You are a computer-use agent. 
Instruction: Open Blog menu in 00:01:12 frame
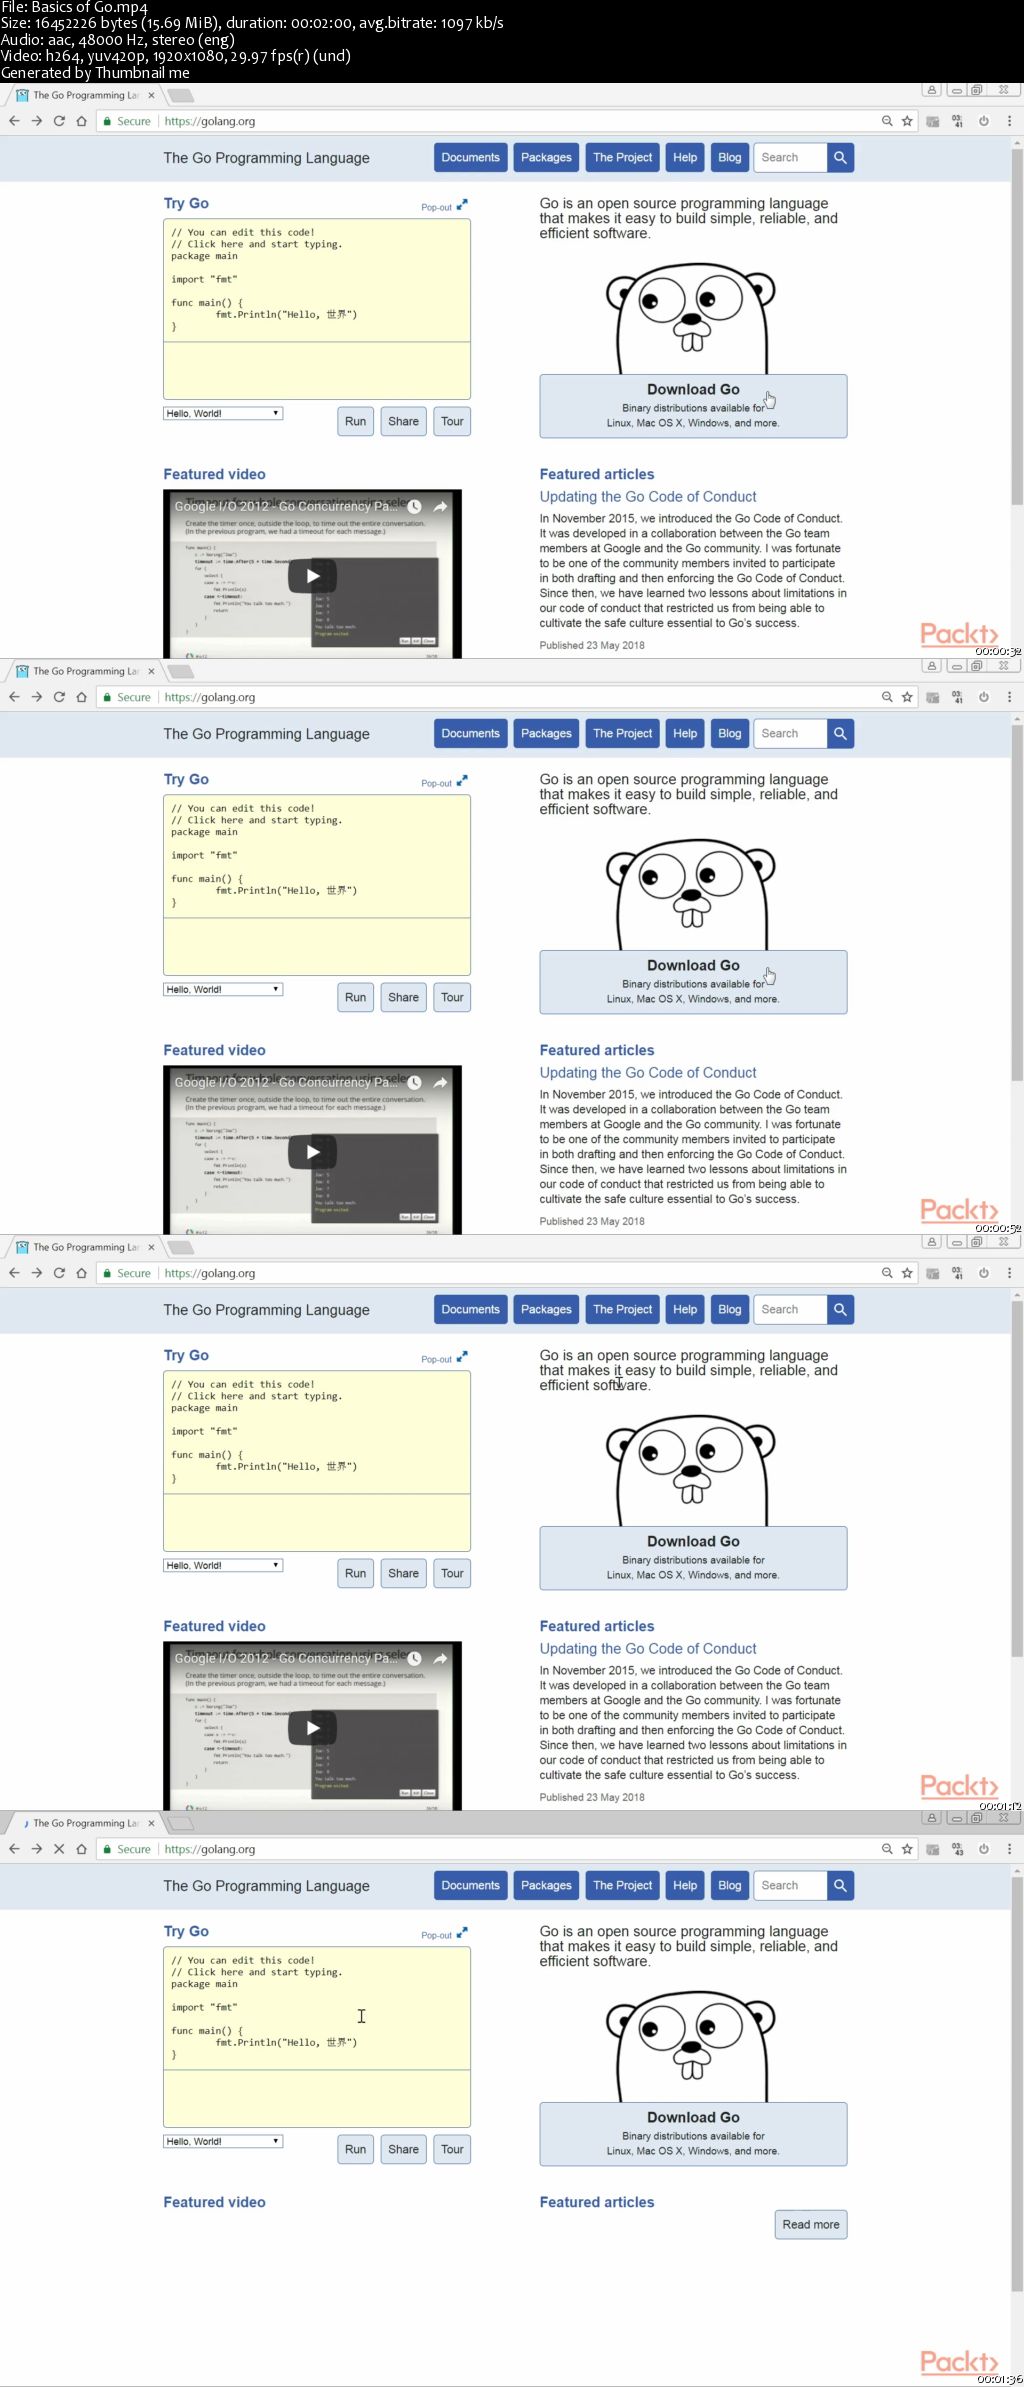click(730, 1309)
